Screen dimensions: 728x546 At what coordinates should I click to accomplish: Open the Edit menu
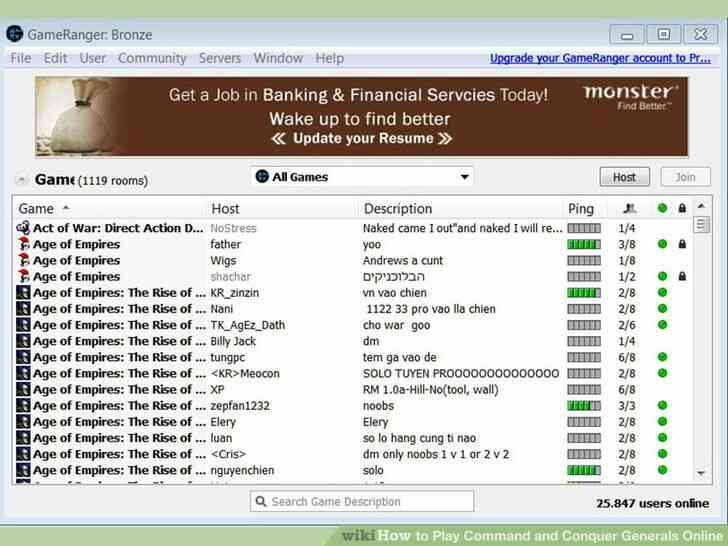tap(55, 58)
